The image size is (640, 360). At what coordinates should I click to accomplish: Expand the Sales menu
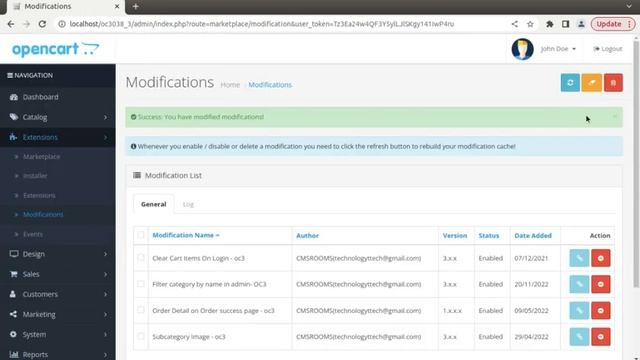pyautogui.click(x=58, y=274)
